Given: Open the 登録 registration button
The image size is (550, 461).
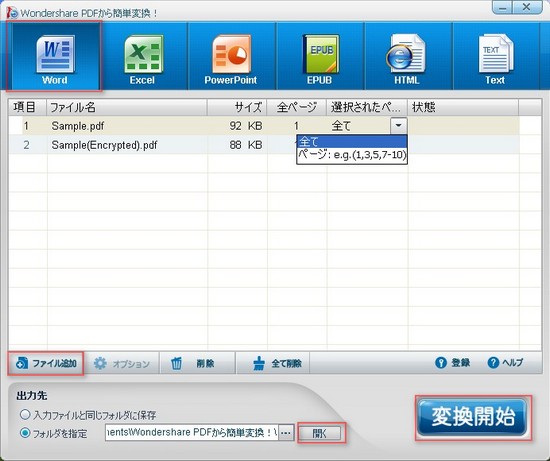Looking at the screenshot, I should [x=452, y=363].
